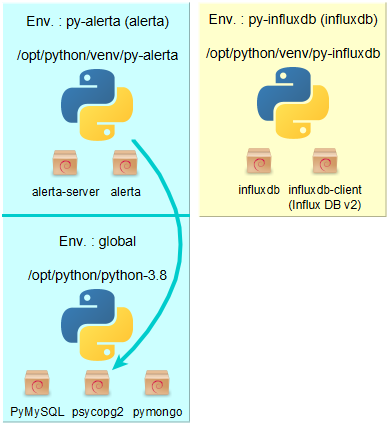Click the 'psycopg2' label
Viewport: 390px width, 423px height.
98,412
